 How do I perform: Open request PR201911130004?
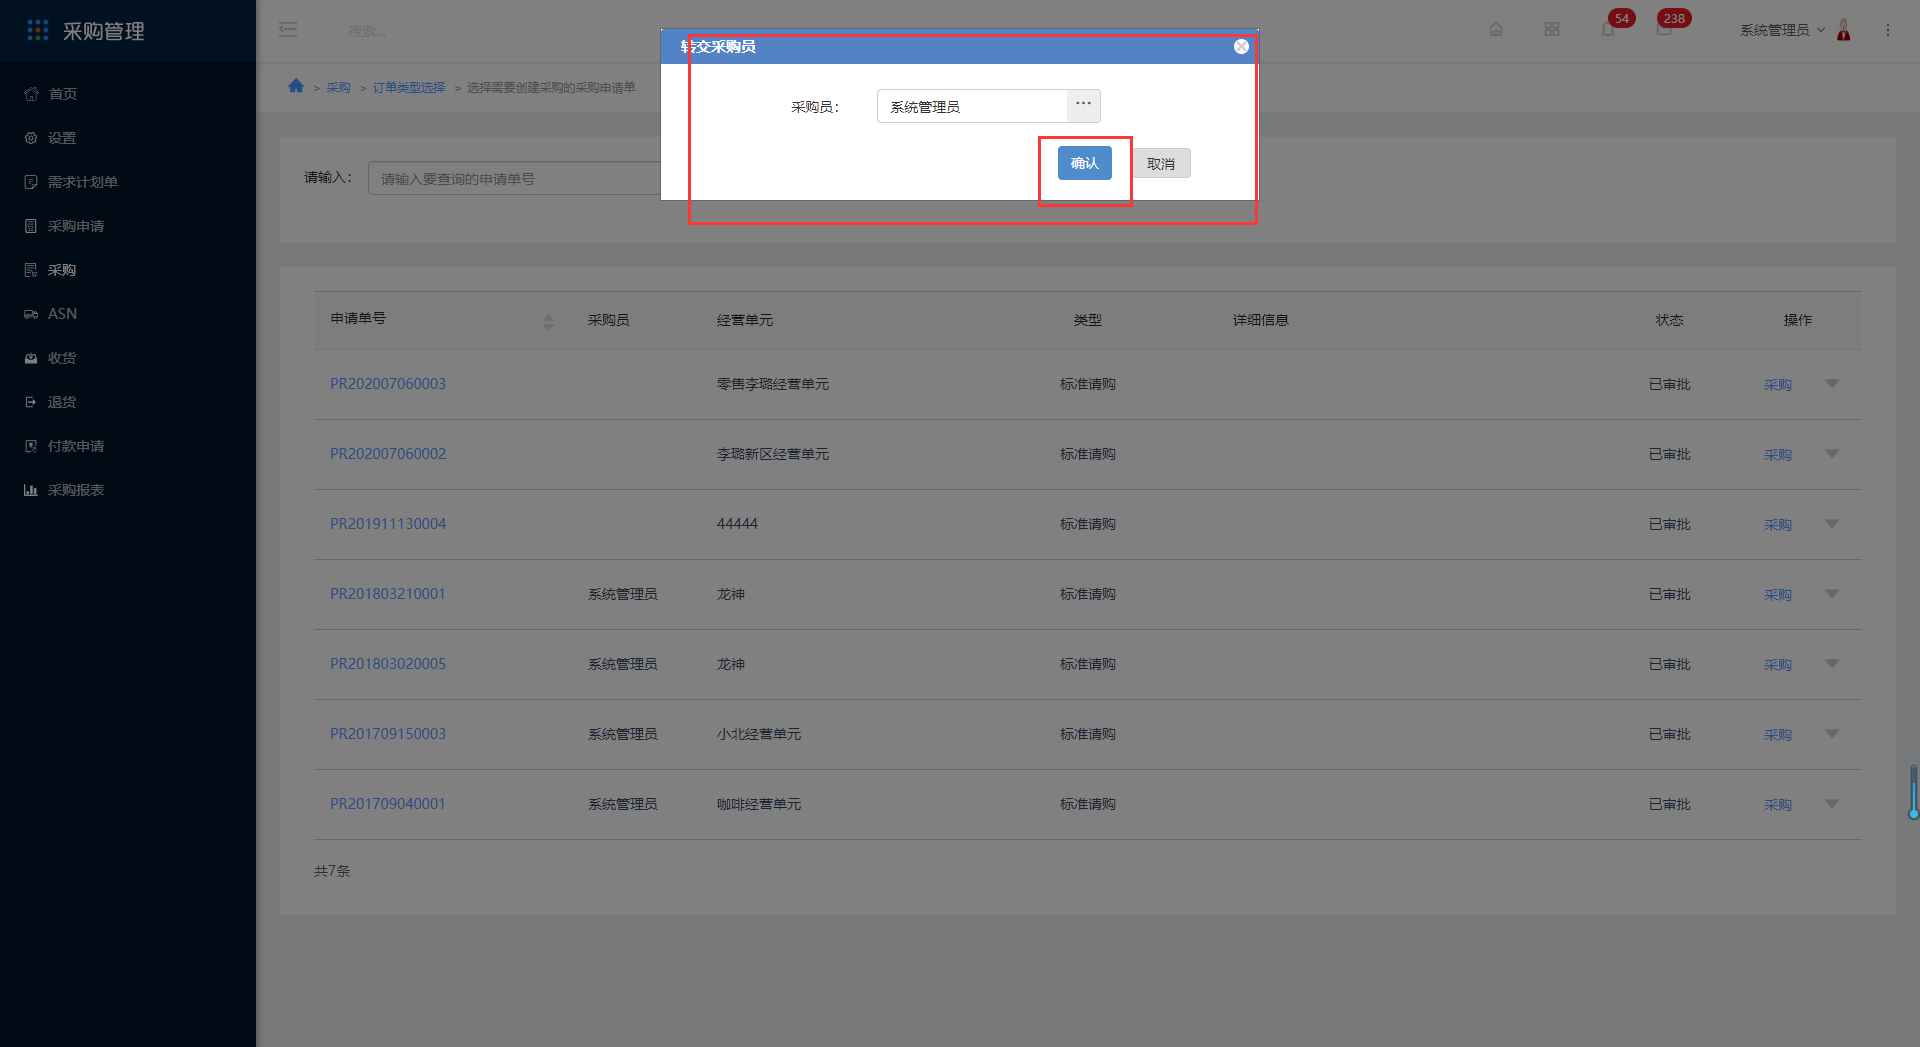pyautogui.click(x=388, y=524)
